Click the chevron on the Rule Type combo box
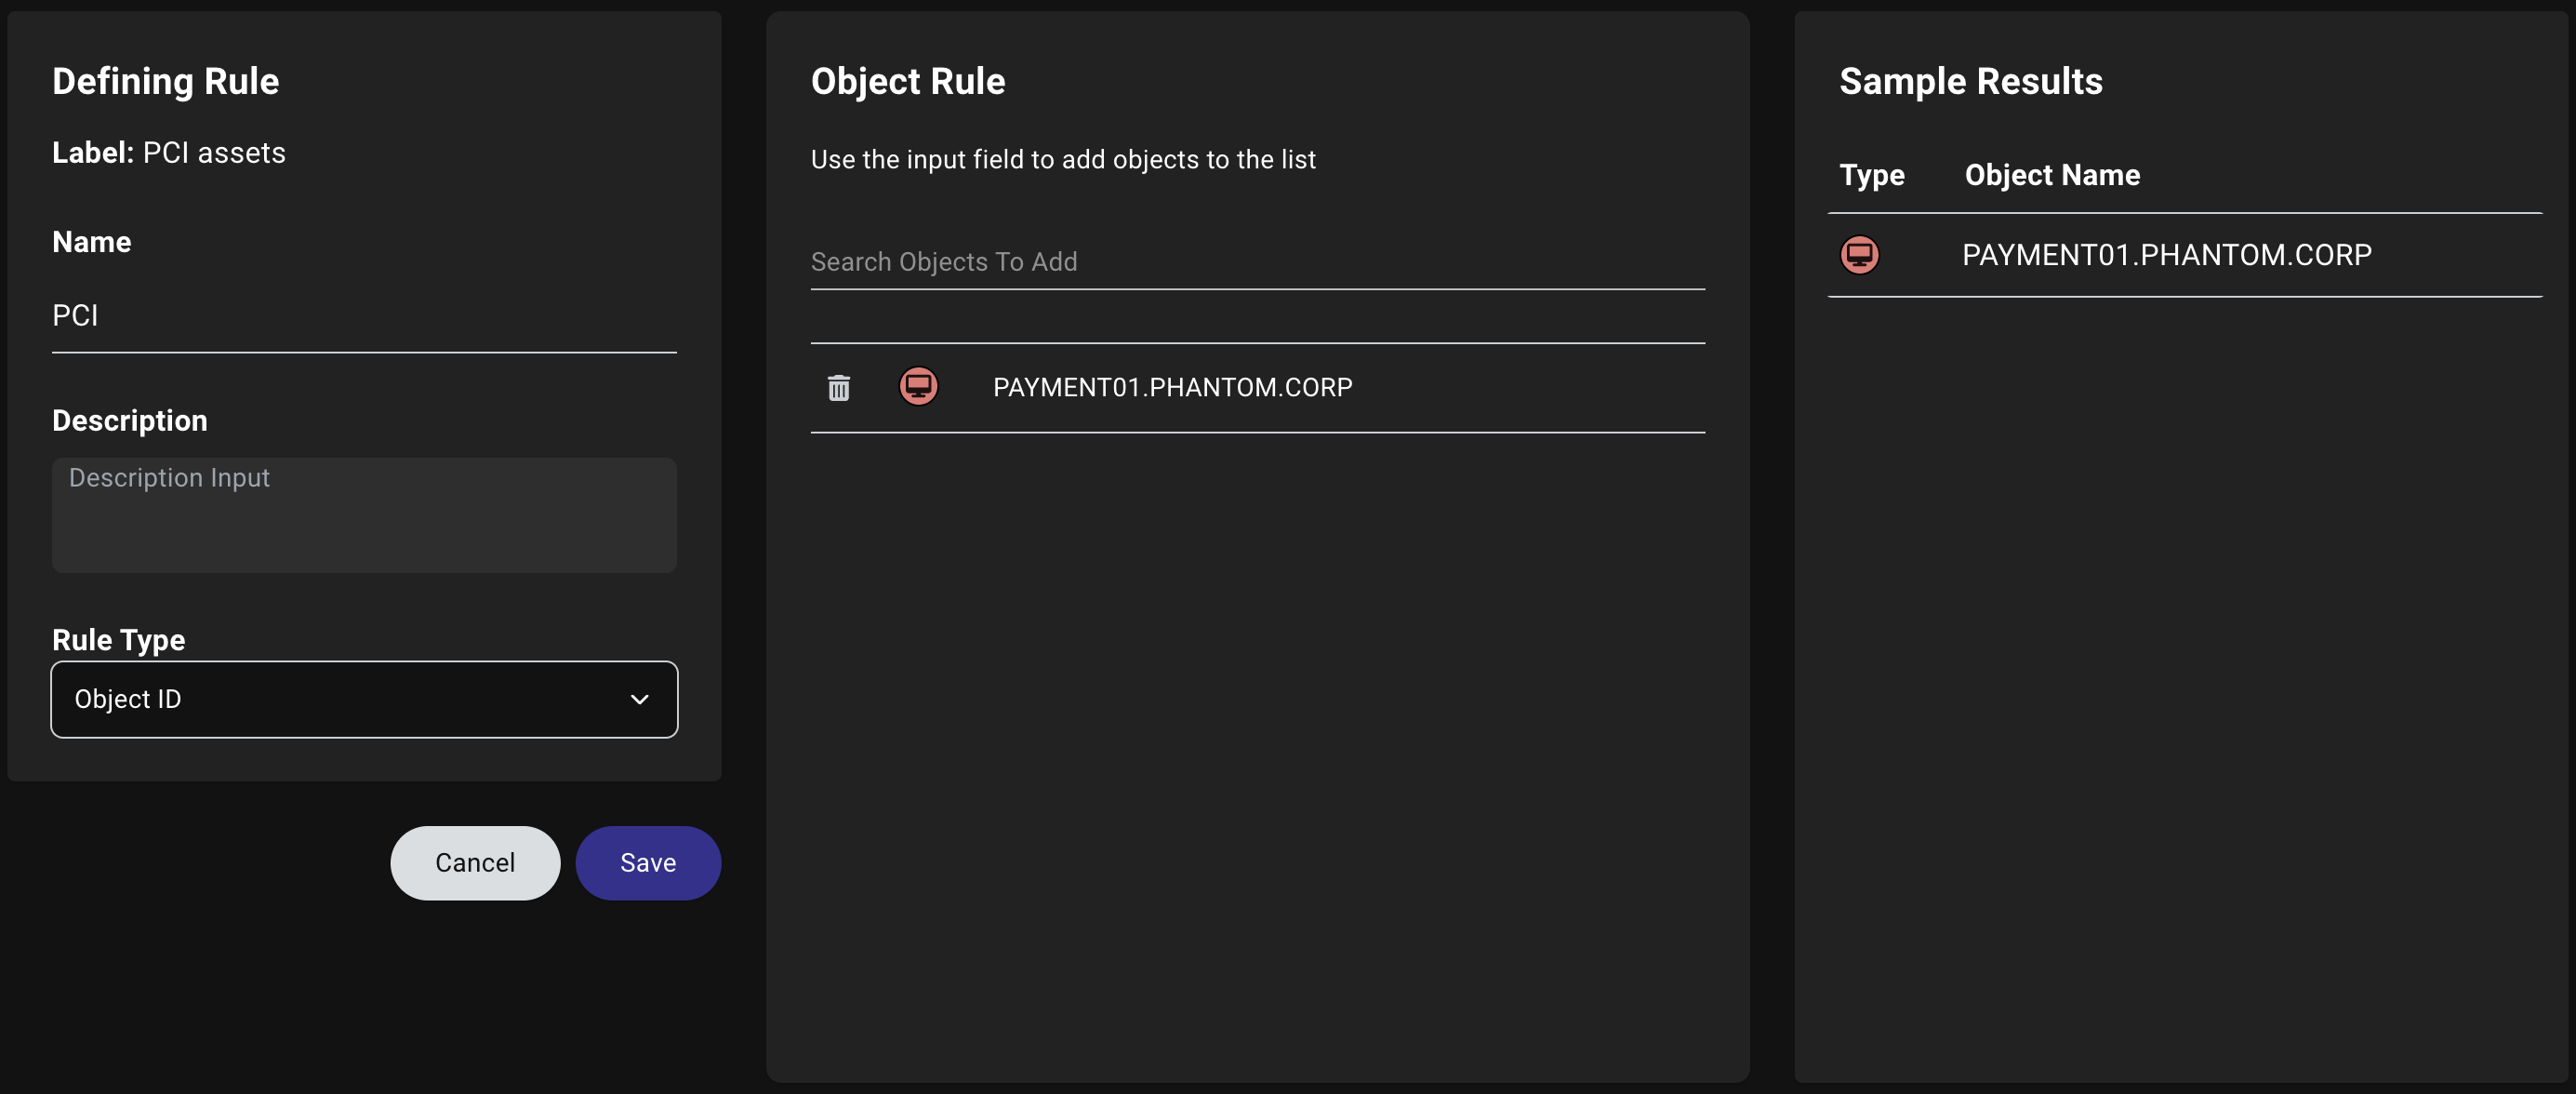This screenshot has height=1094, width=2576. tap(638, 699)
